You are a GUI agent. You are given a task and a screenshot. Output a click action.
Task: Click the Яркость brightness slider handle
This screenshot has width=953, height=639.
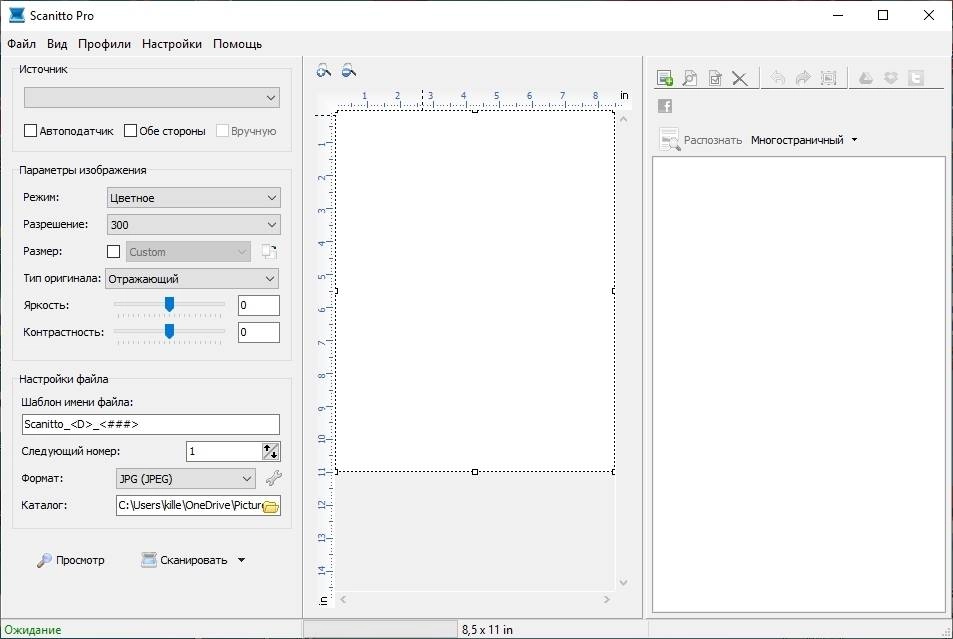point(170,304)
